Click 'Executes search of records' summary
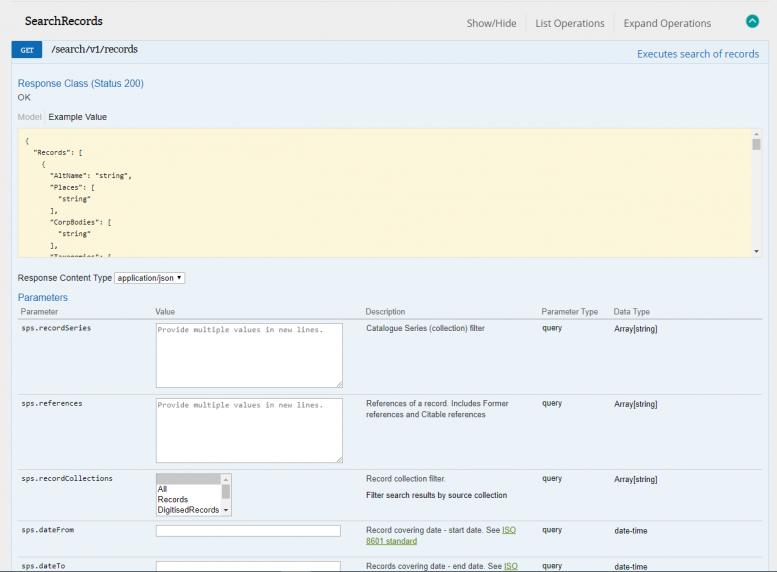Image resolution: width=777 pixels, height=572 pixels. (698, 54)
